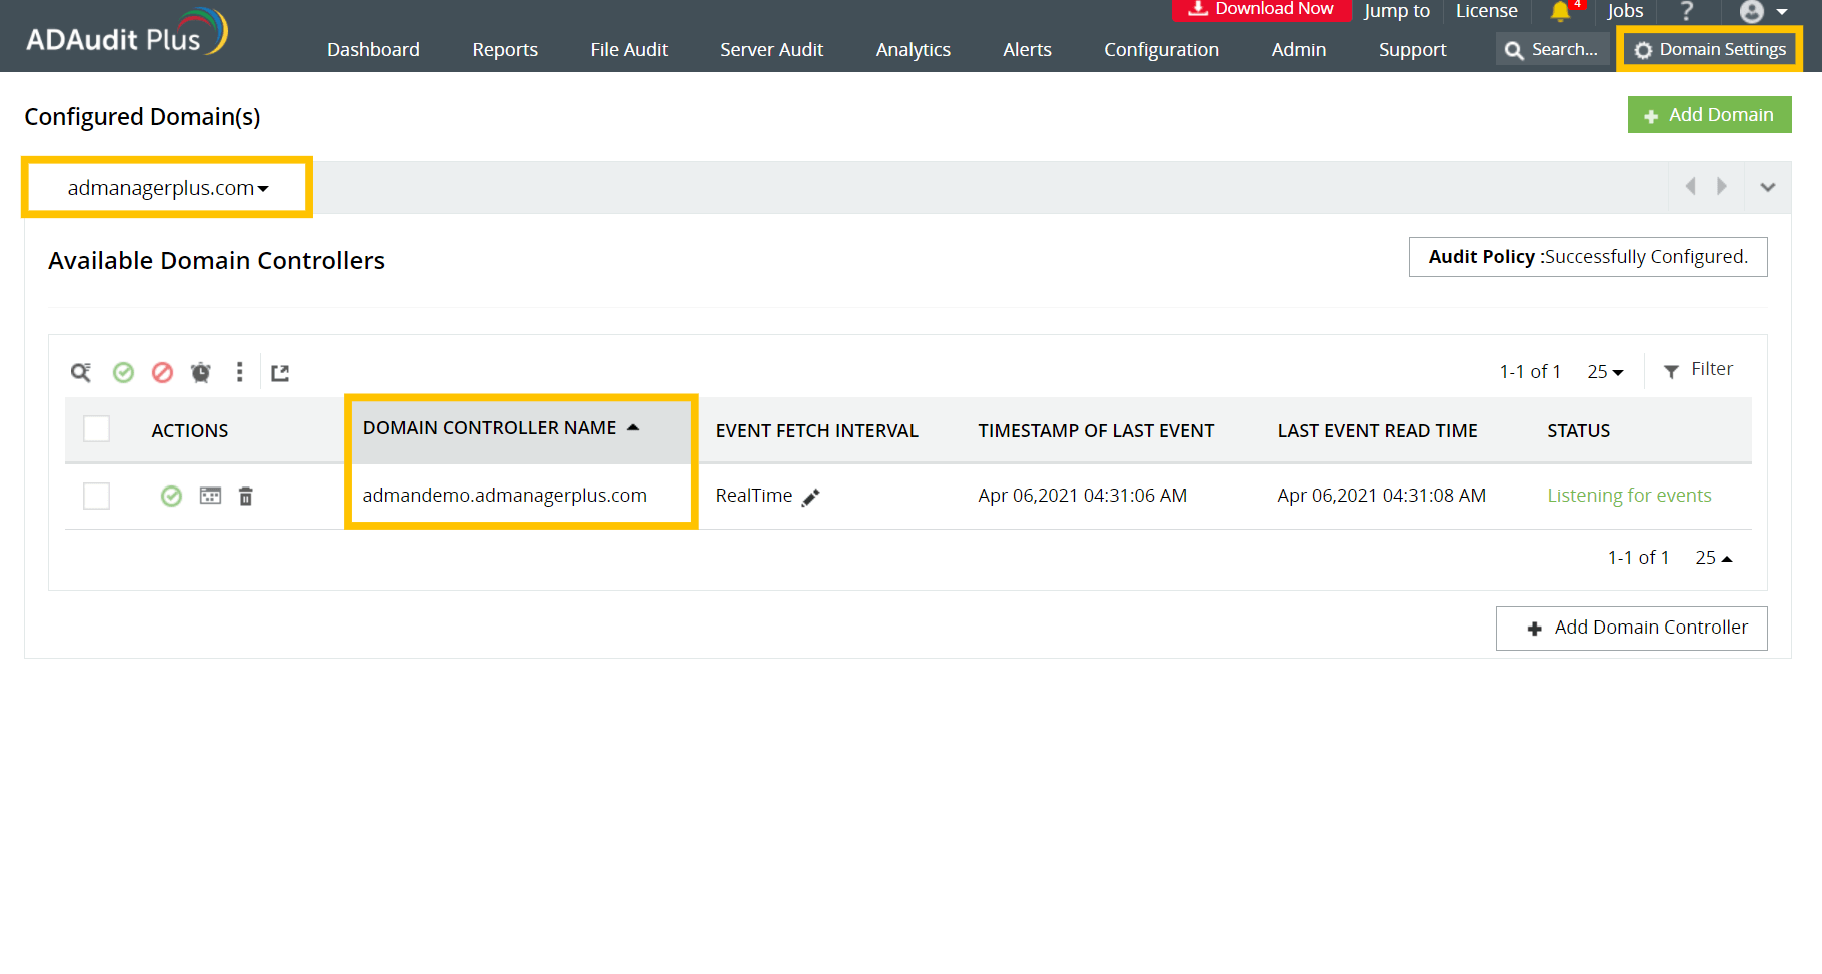Open the Analytics menu
Image resolution: width=1822 pixels, height=974 pixels.
[x=911, y=49]
